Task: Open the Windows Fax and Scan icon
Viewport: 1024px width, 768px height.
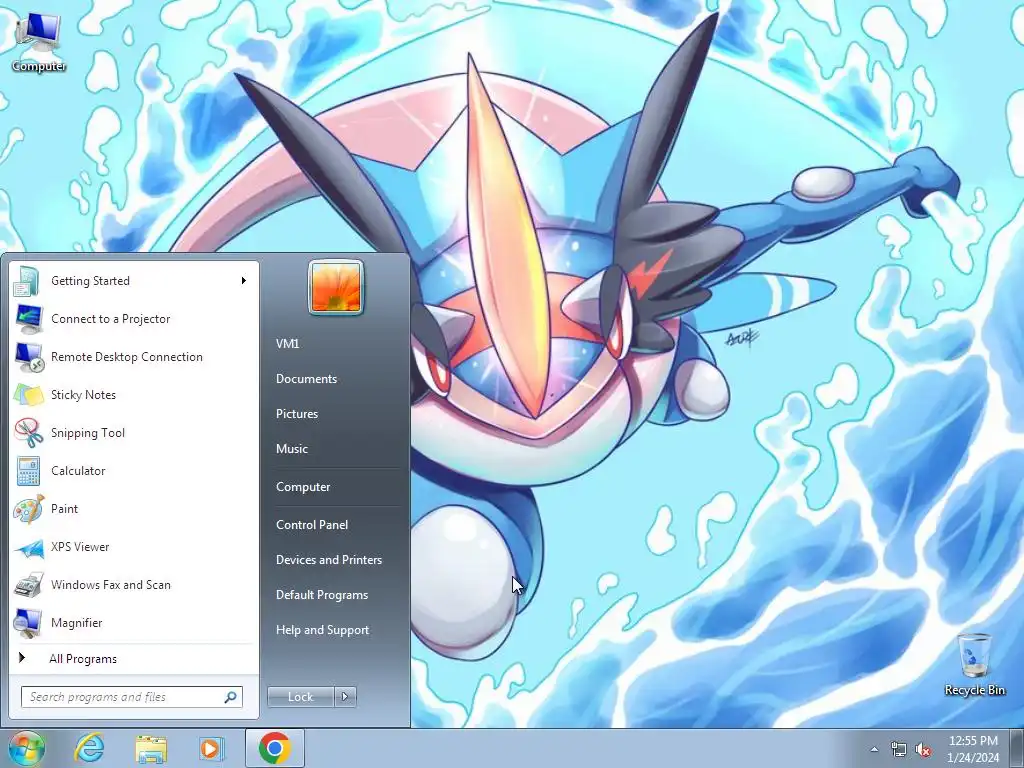Action: pos(28,585)
